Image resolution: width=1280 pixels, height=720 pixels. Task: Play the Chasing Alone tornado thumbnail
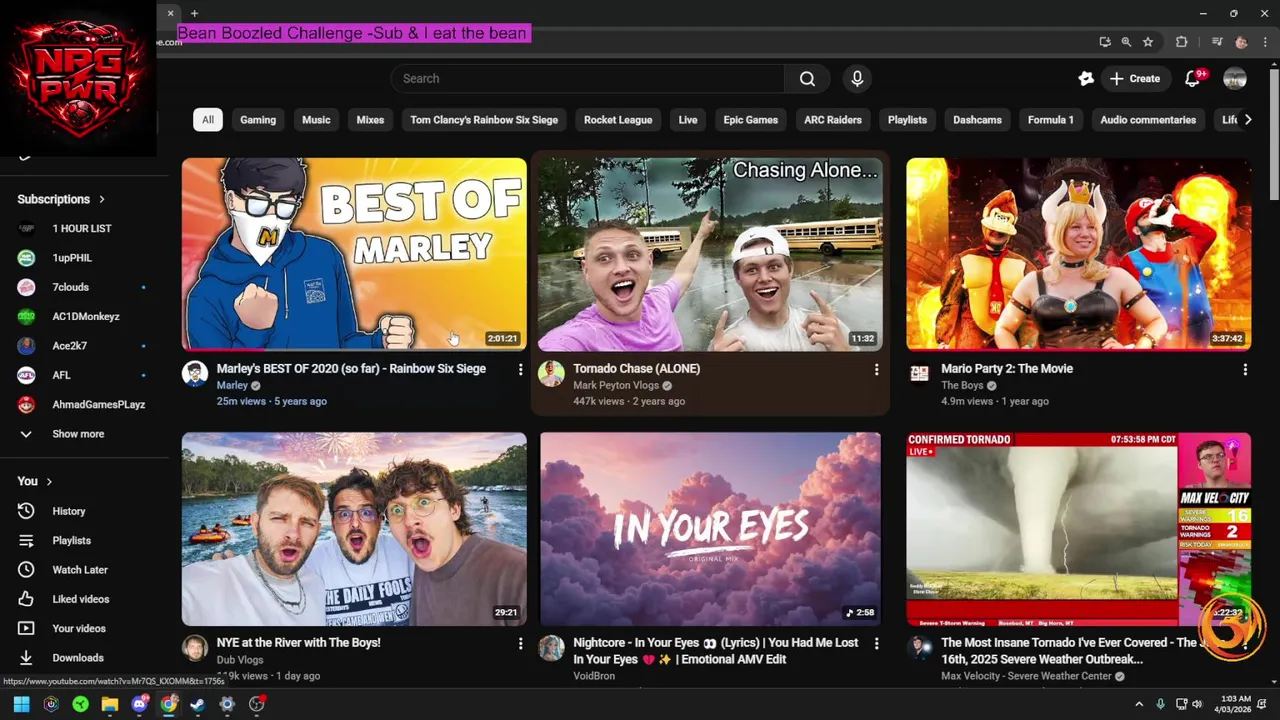[710, 254]
